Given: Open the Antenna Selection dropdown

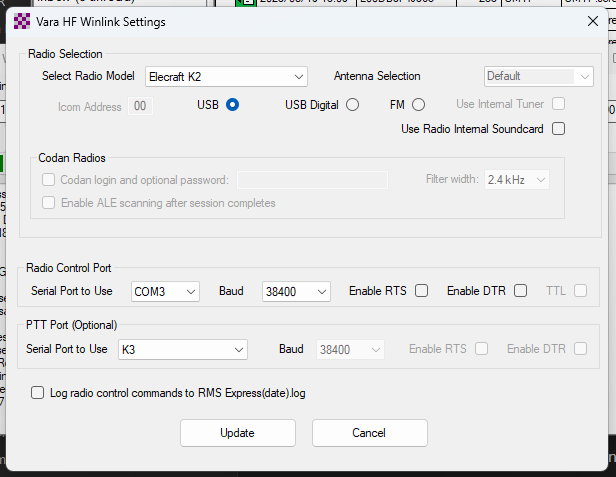Looking at the screenshot, I should [x=538, y=76].
